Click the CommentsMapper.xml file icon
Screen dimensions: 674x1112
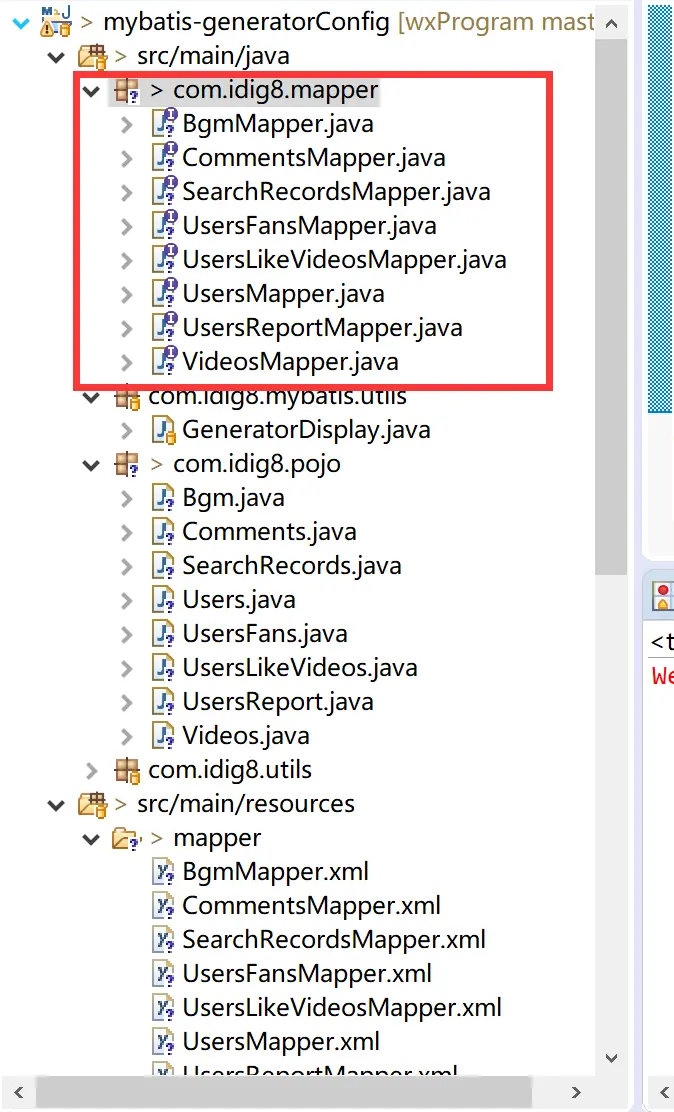pos(164,906)
